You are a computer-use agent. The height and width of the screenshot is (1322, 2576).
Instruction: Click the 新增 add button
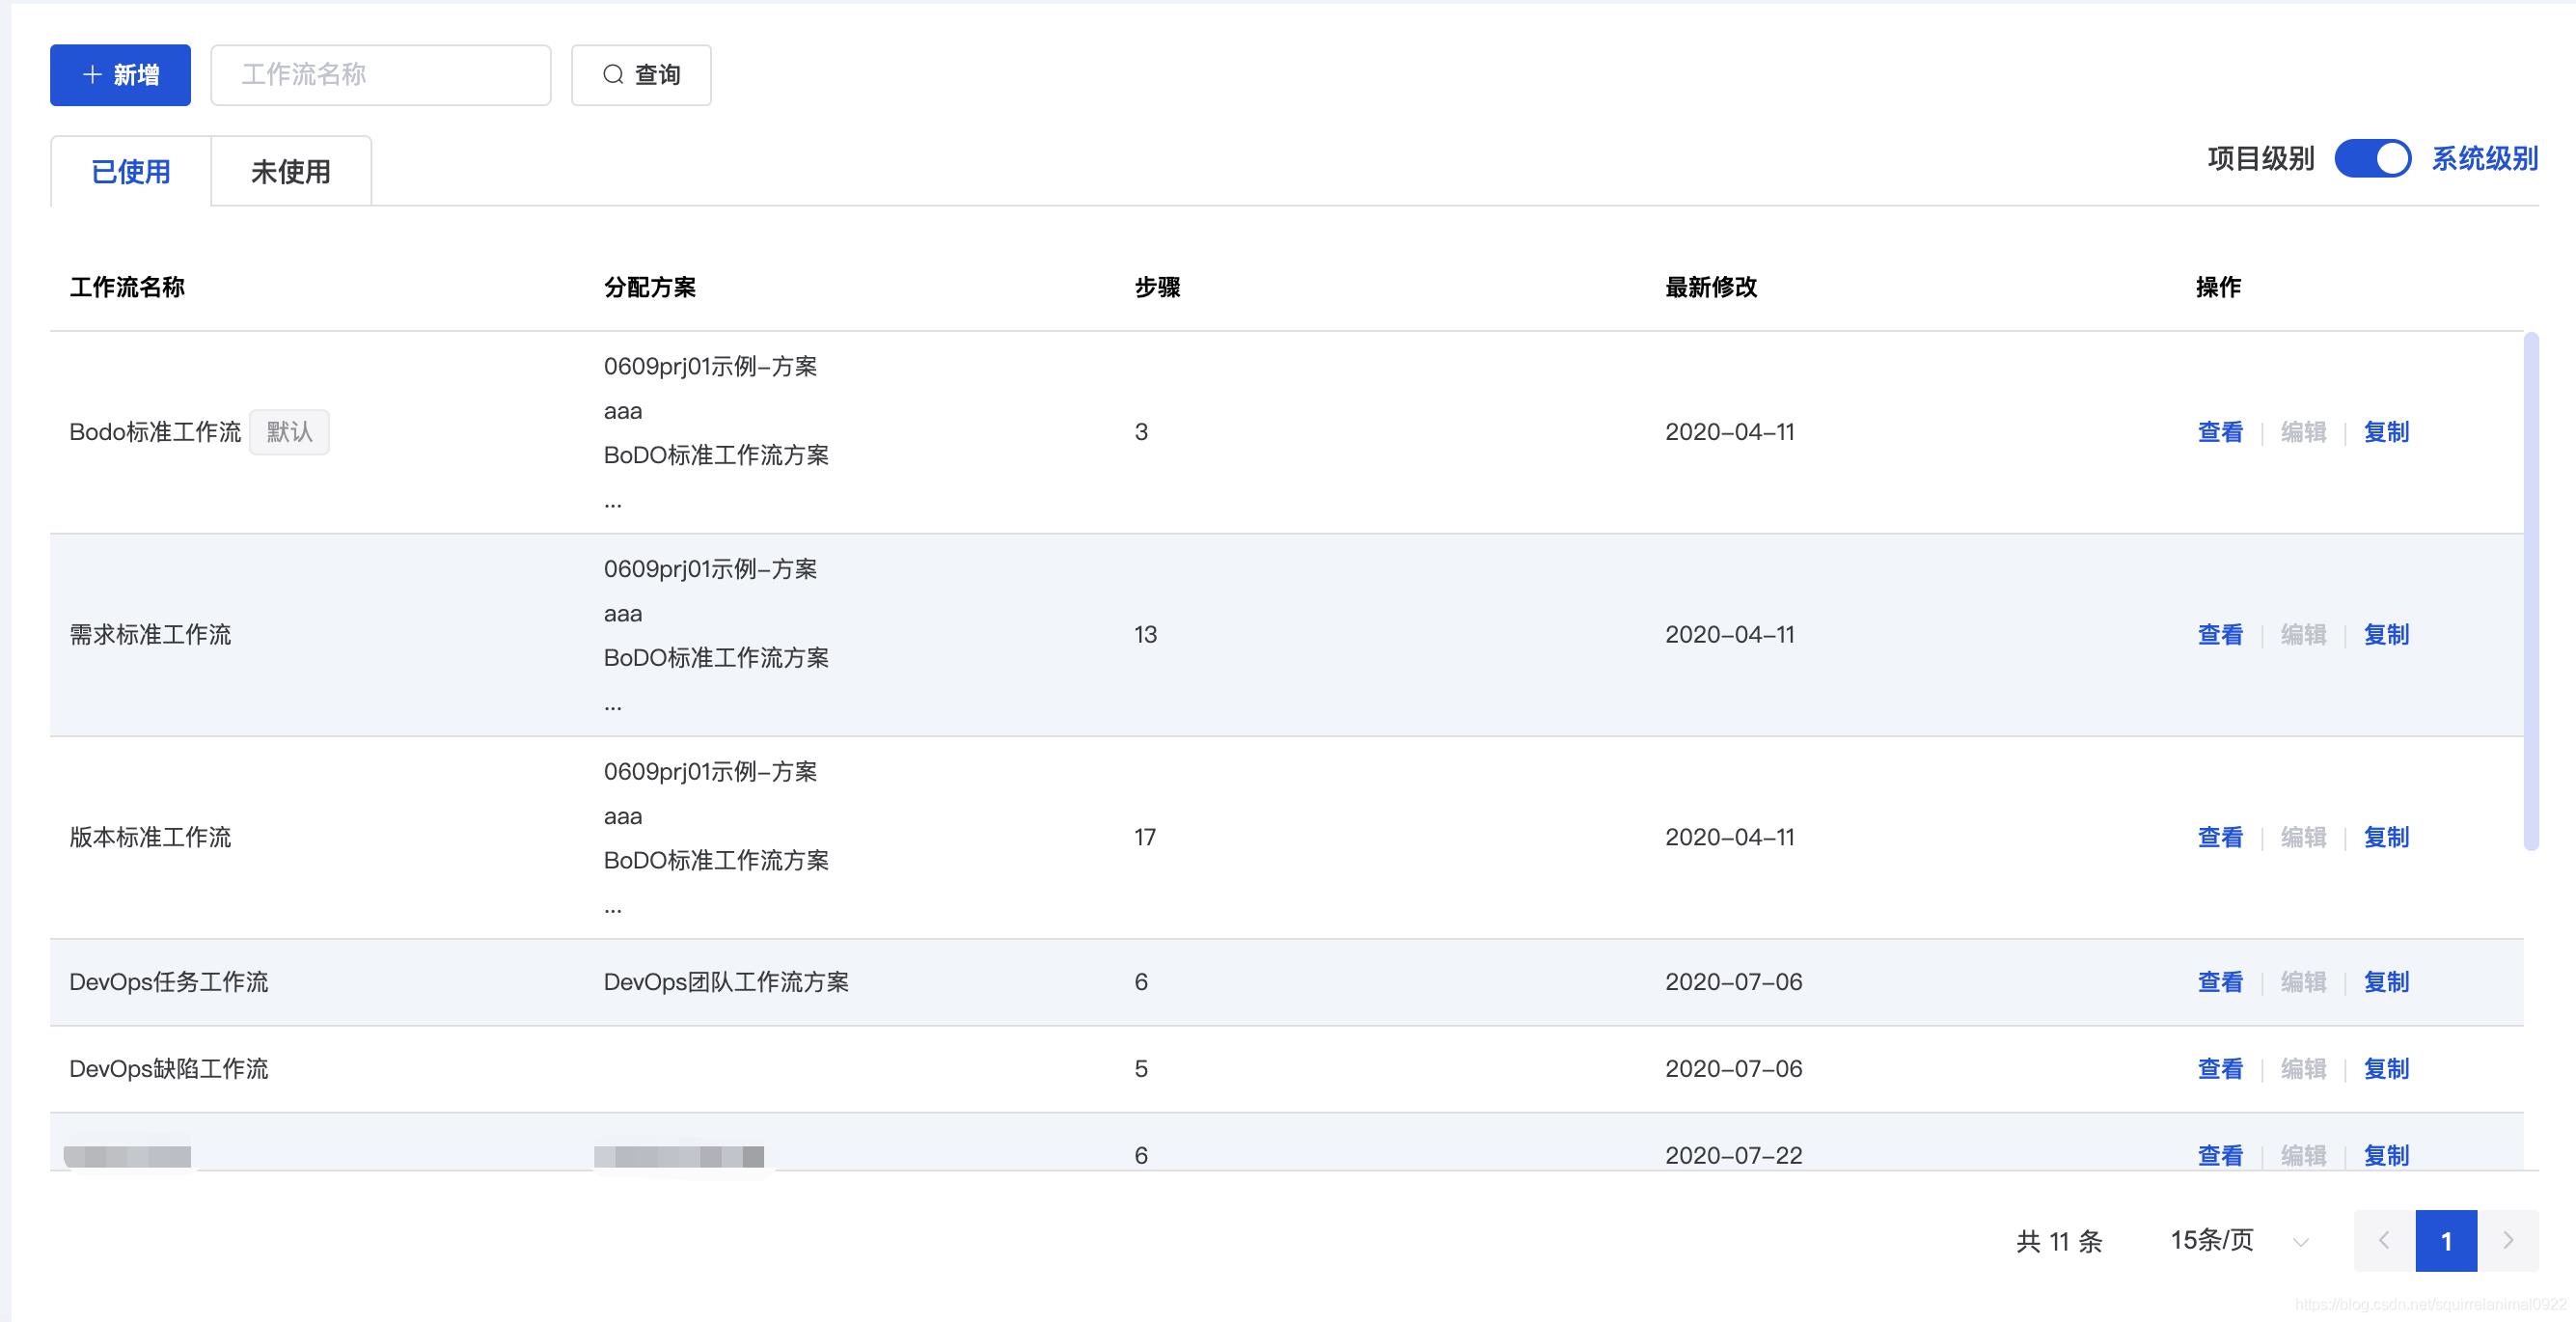120,75
